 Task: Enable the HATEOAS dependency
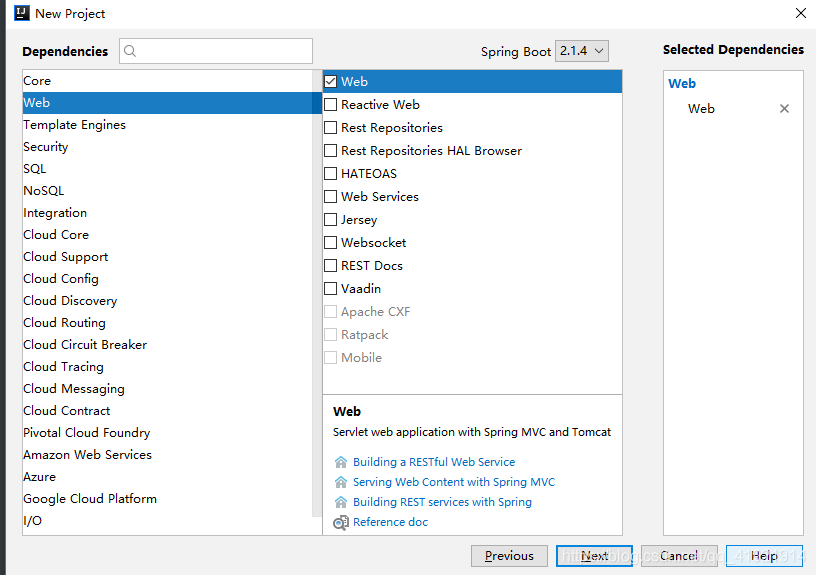pyautogui.click(x=330, y=173)
